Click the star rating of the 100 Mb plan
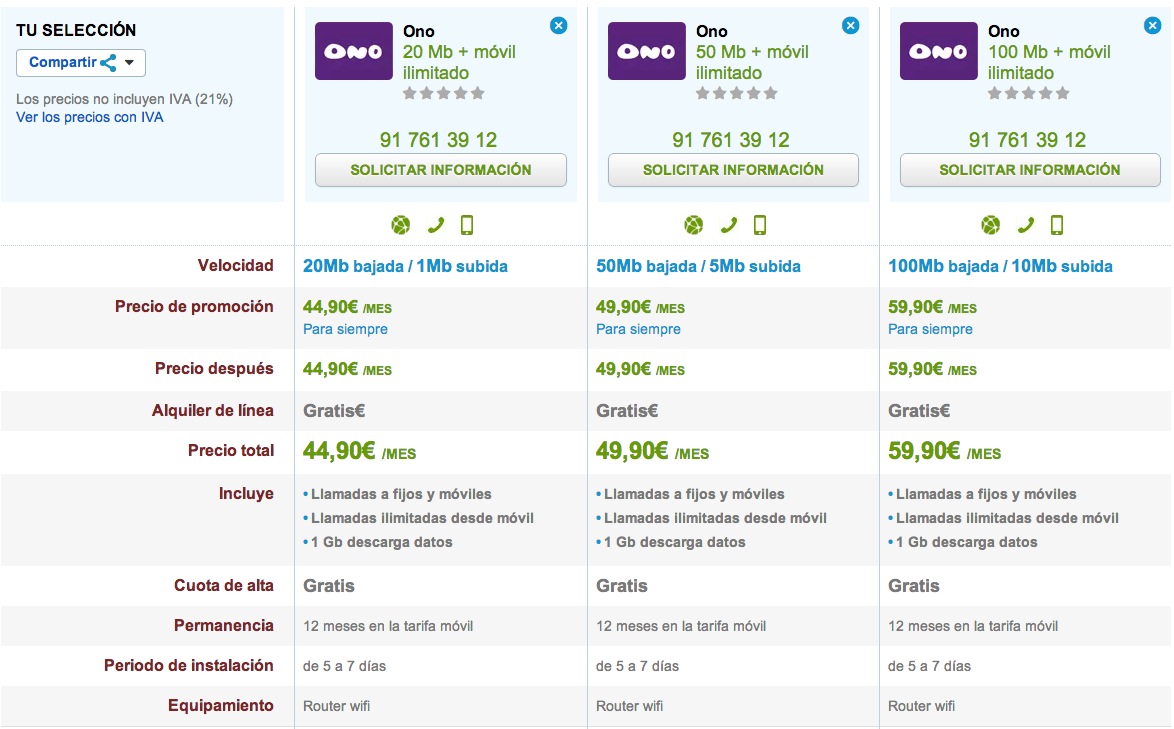Viewport: 1174px width, 729px height. click(x=1029, y=94)
